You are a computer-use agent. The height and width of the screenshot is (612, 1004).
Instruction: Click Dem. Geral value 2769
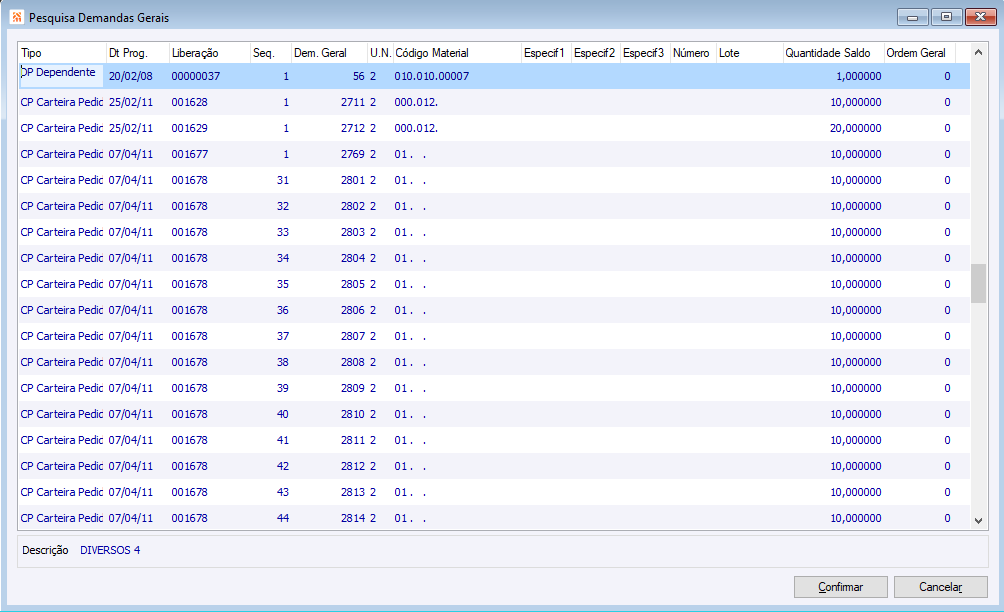353,154
